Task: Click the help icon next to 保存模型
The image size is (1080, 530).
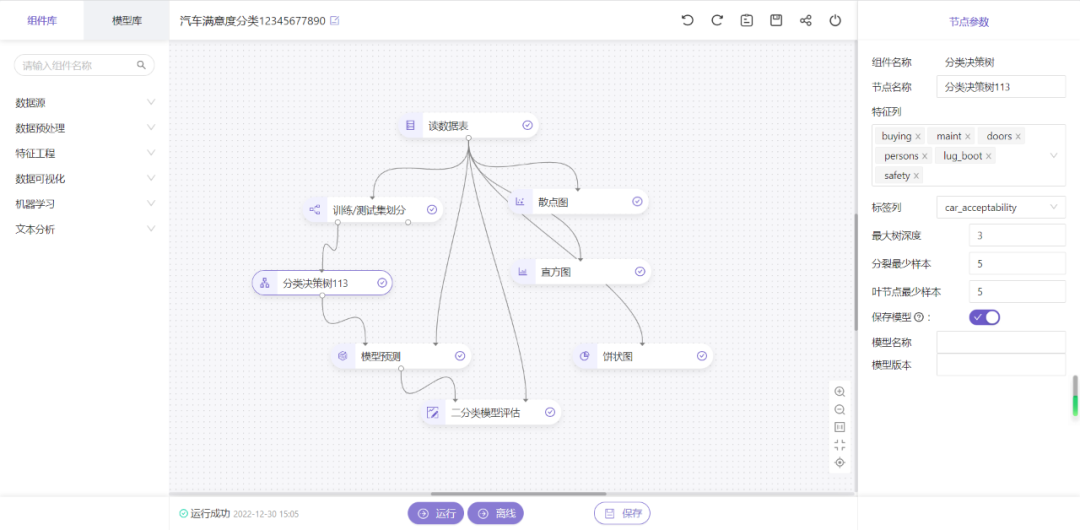Action: pyautogui.click(x=917, y=318)
